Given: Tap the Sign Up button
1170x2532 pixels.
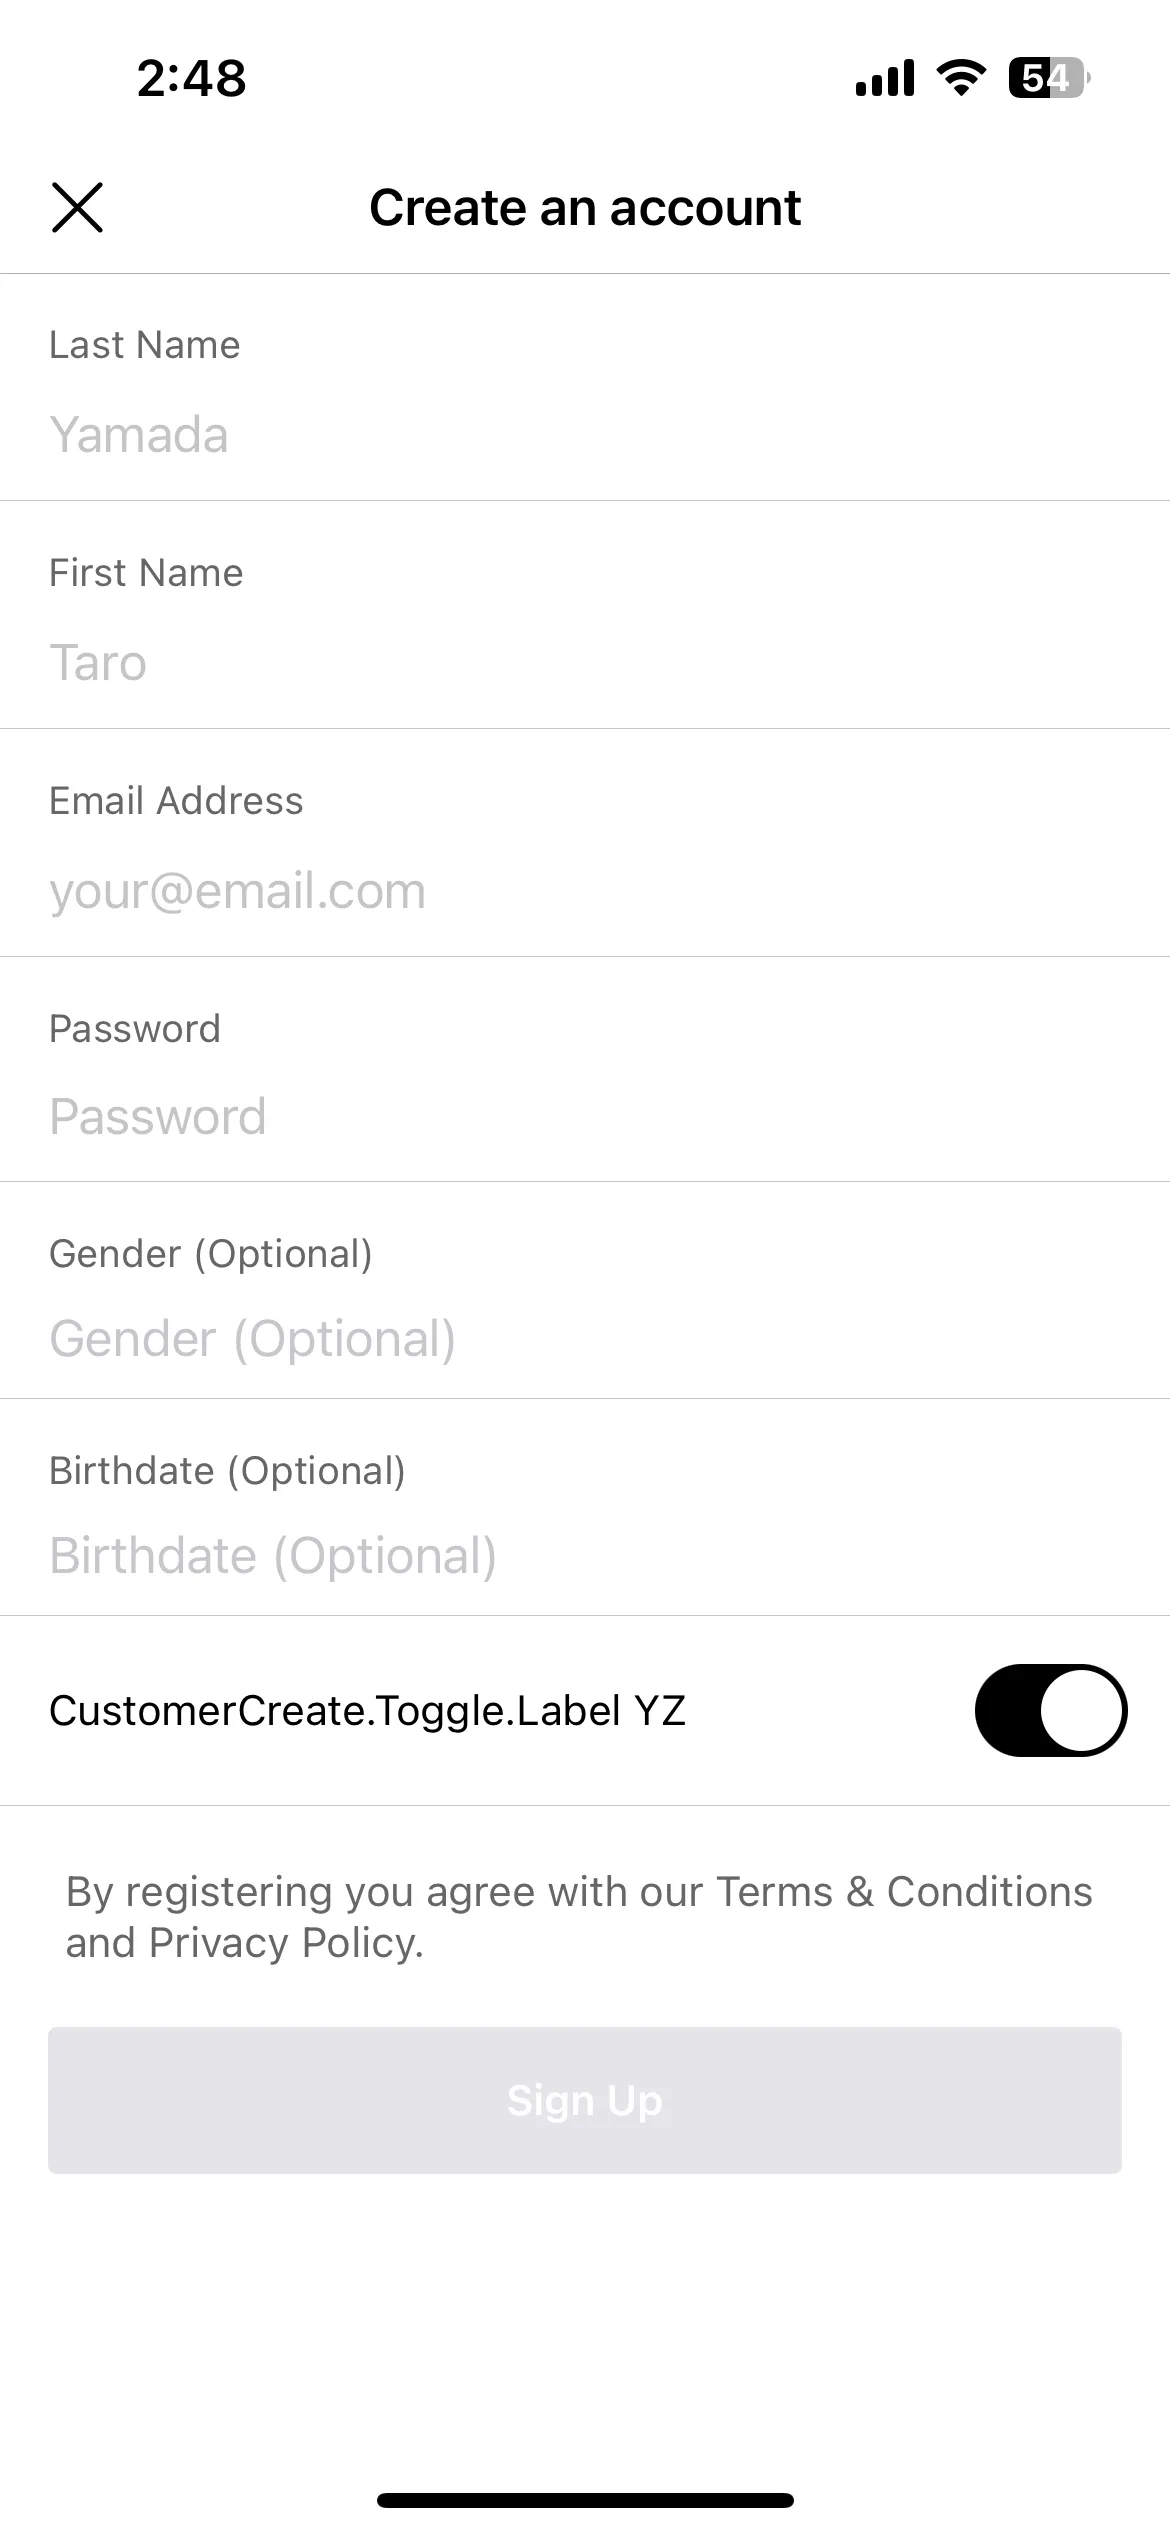Looking at the screenshot, I should [x=585, y=2100].
